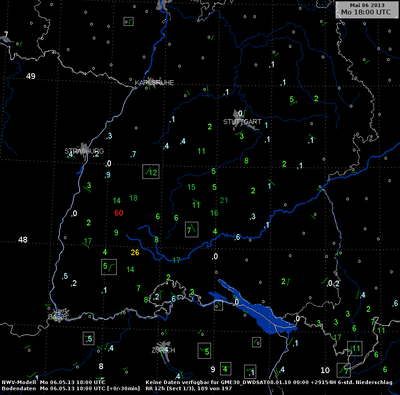Click the STRASBOURG city label

coord(84,151)
